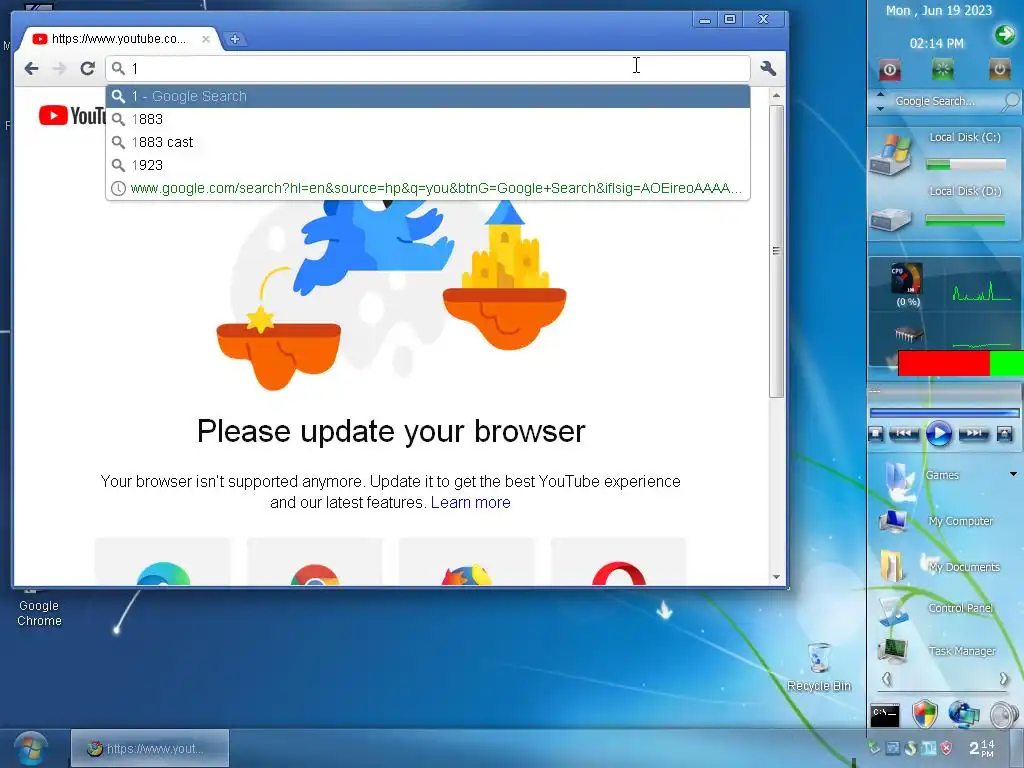Click the address bar input field
This screenshot has height=768, width=1024.
point(428,69)
